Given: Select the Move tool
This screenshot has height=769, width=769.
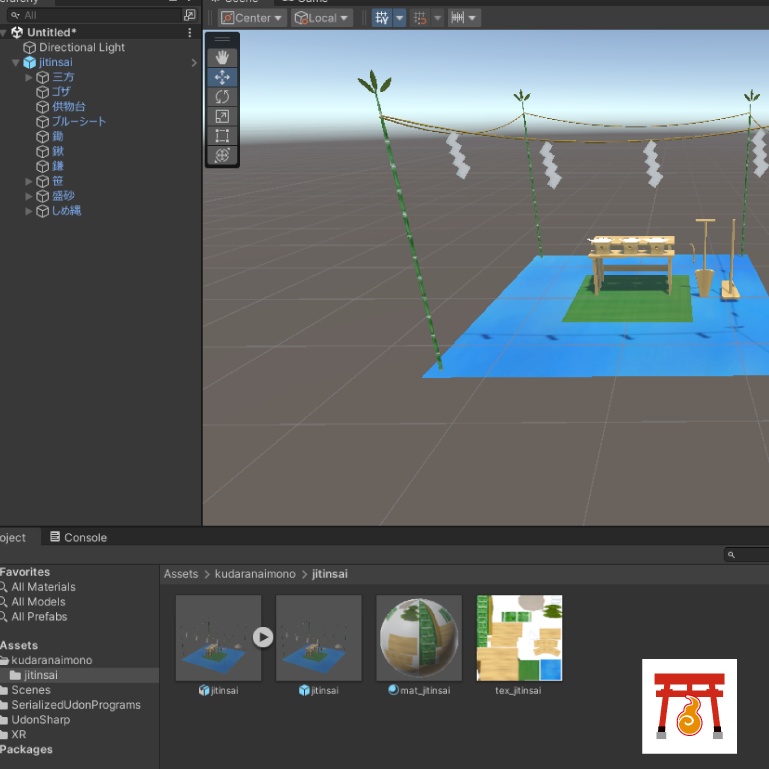Looking at the screenshot, I should [222, 77].
